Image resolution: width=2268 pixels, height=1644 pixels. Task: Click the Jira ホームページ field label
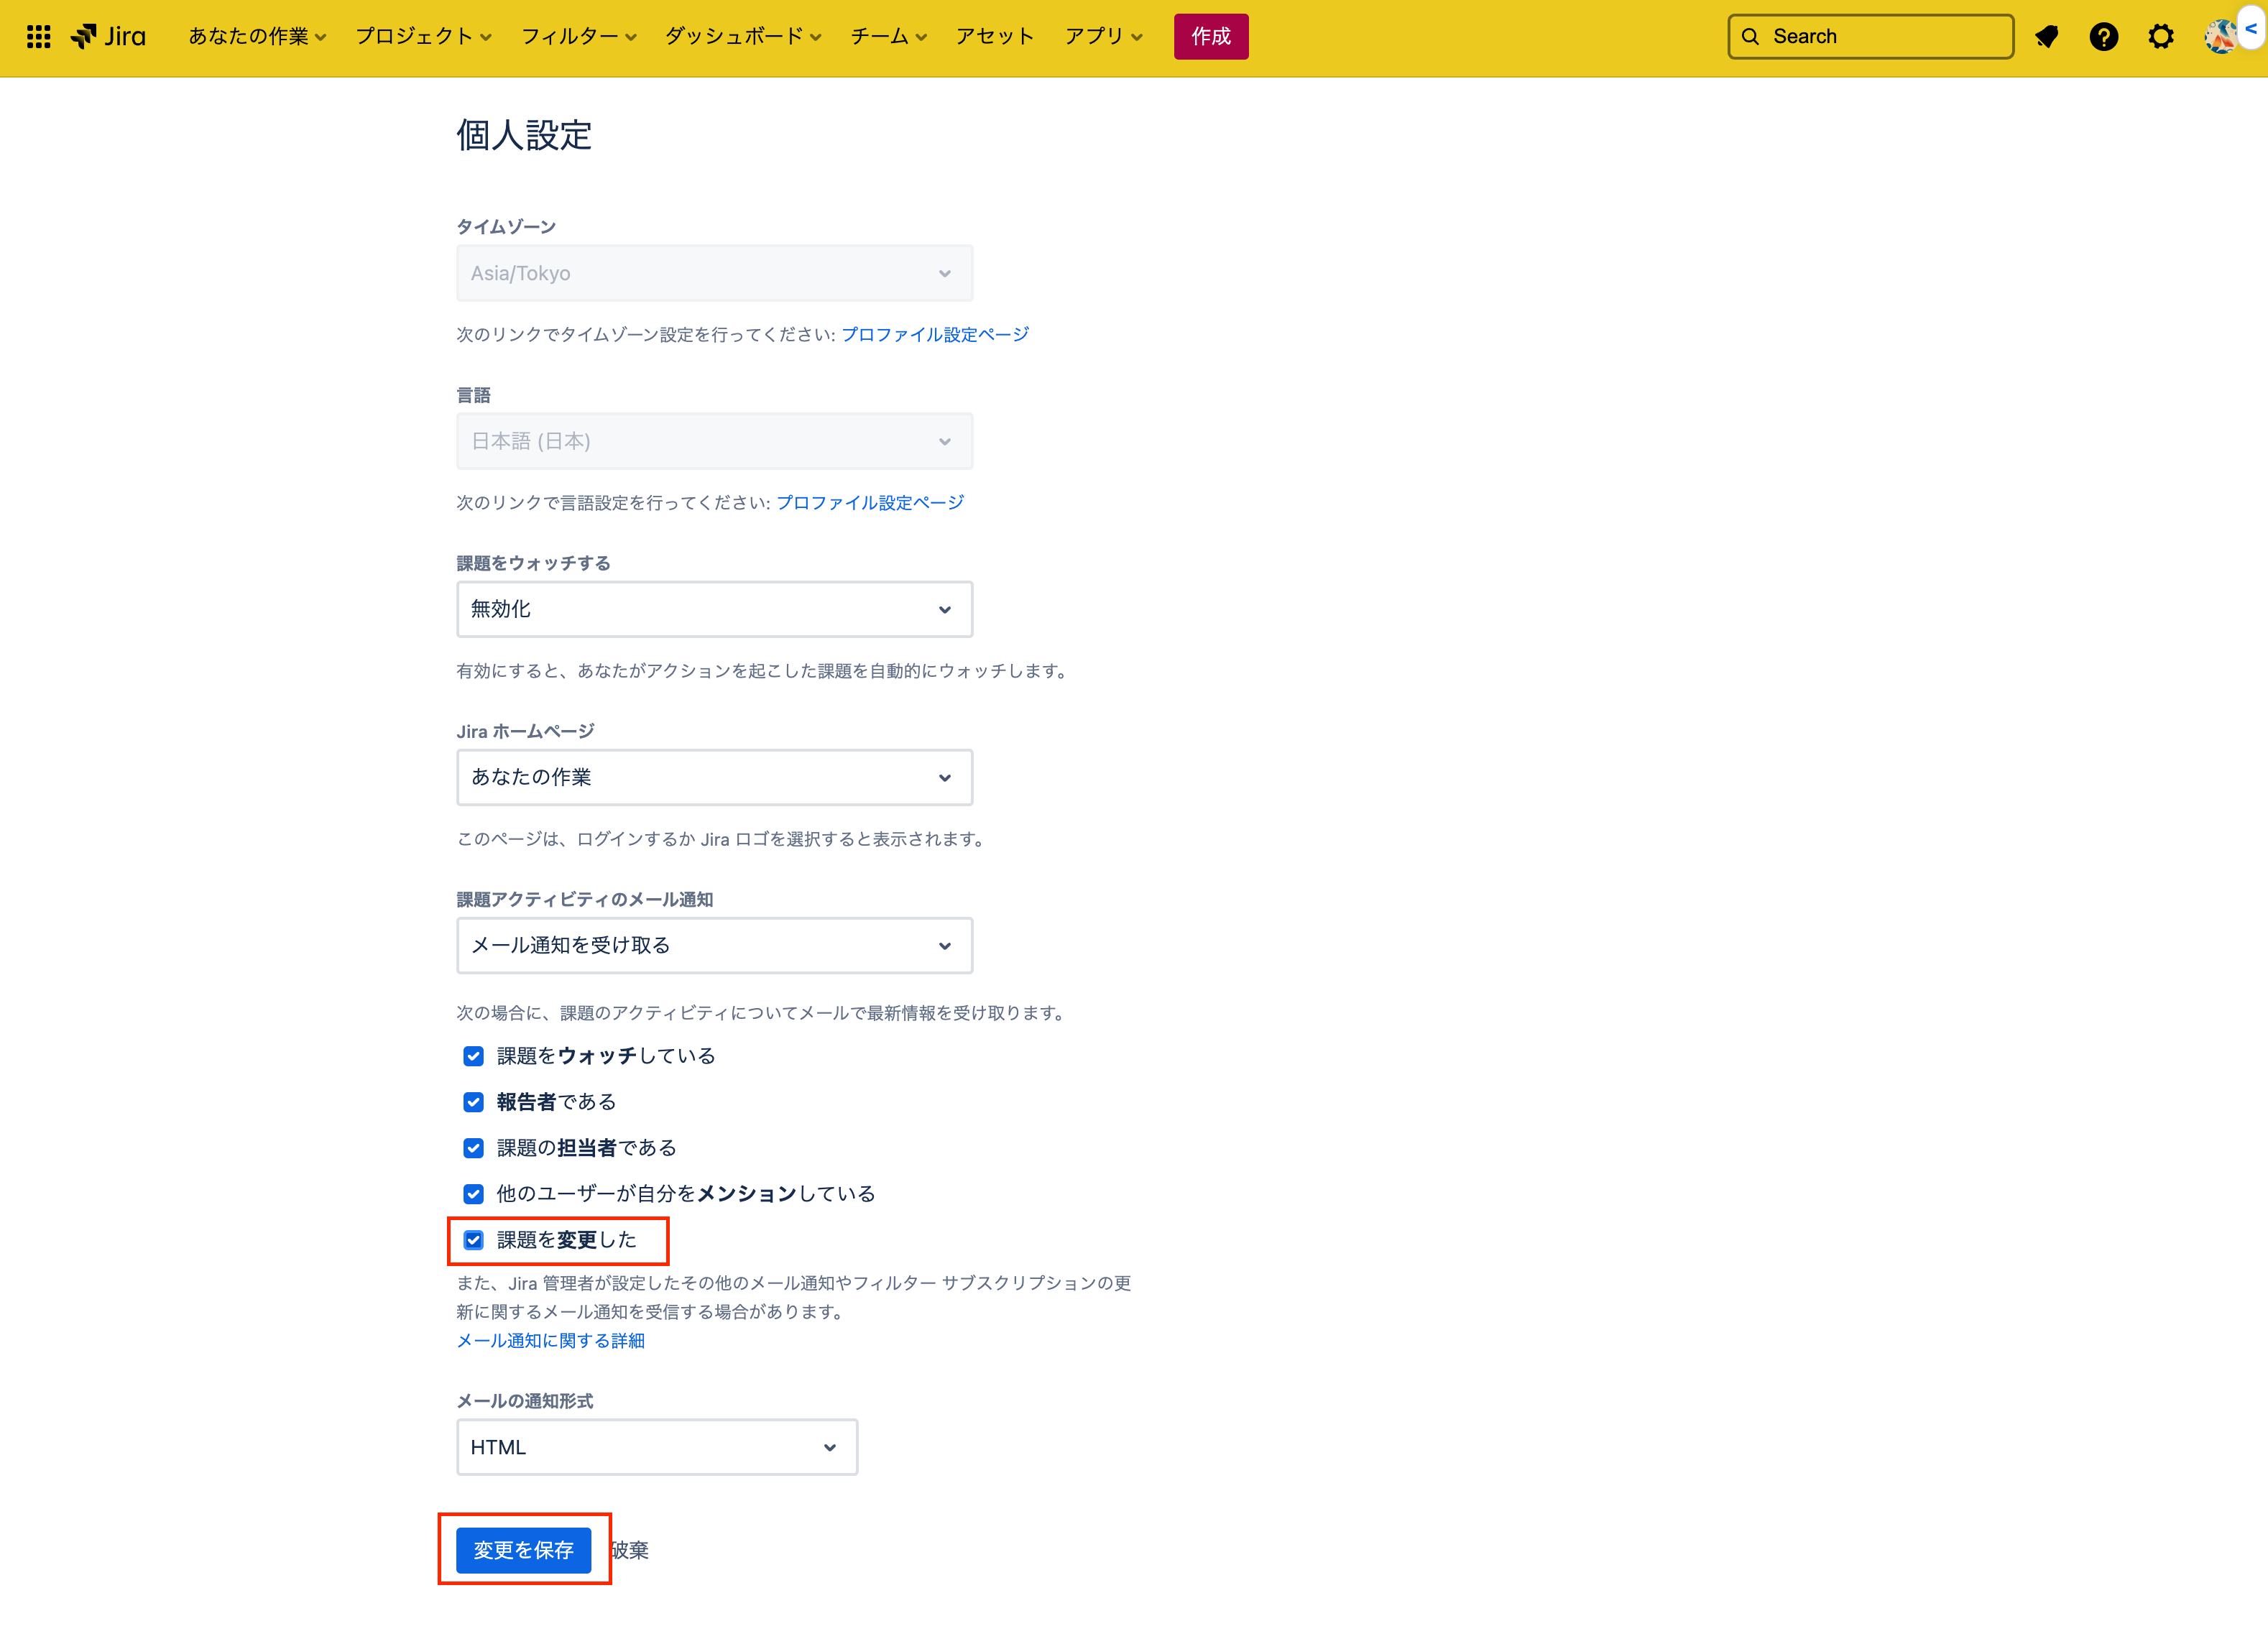coord(525,731)
